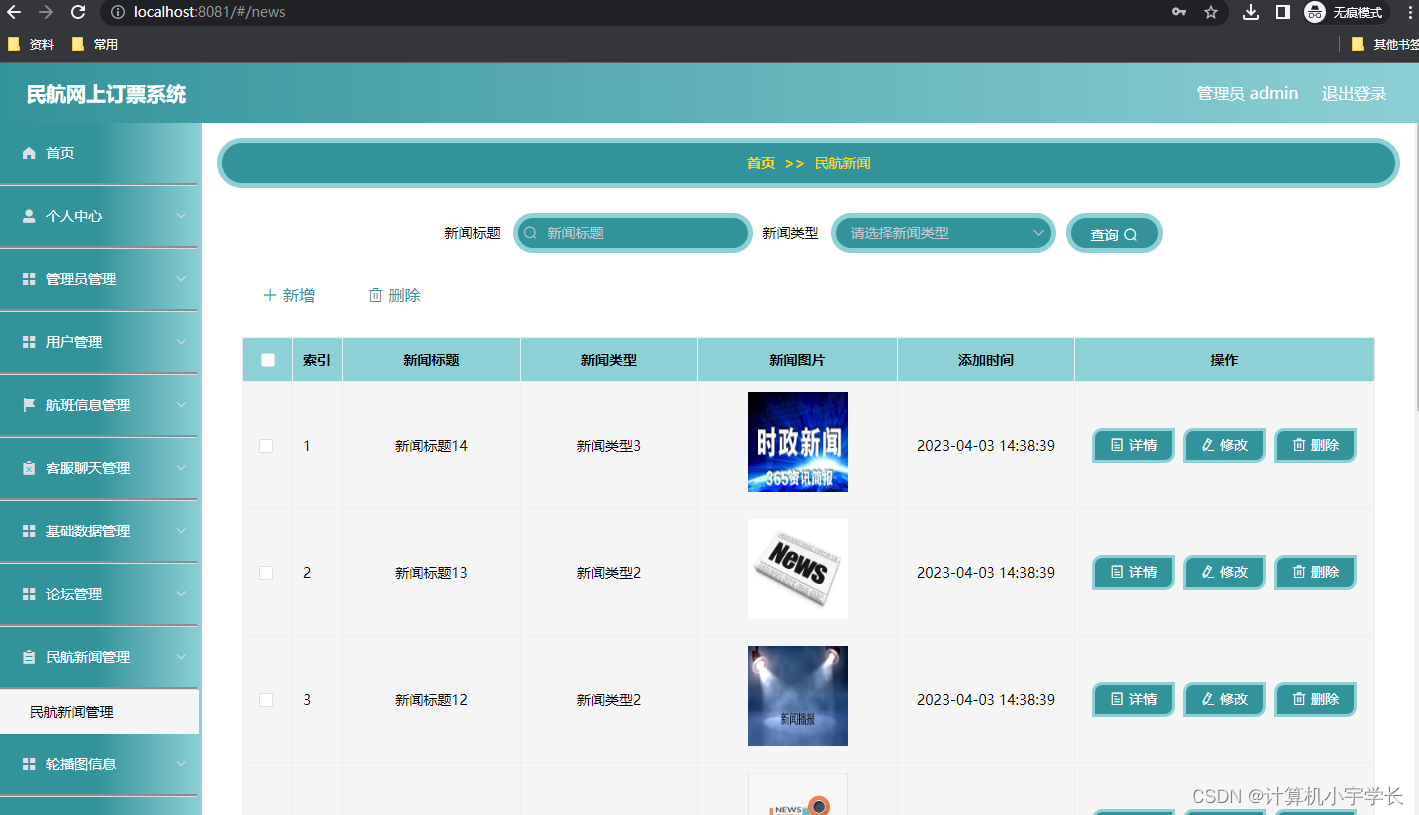Click 修改 for 新闻标题12

[1225, 700]
